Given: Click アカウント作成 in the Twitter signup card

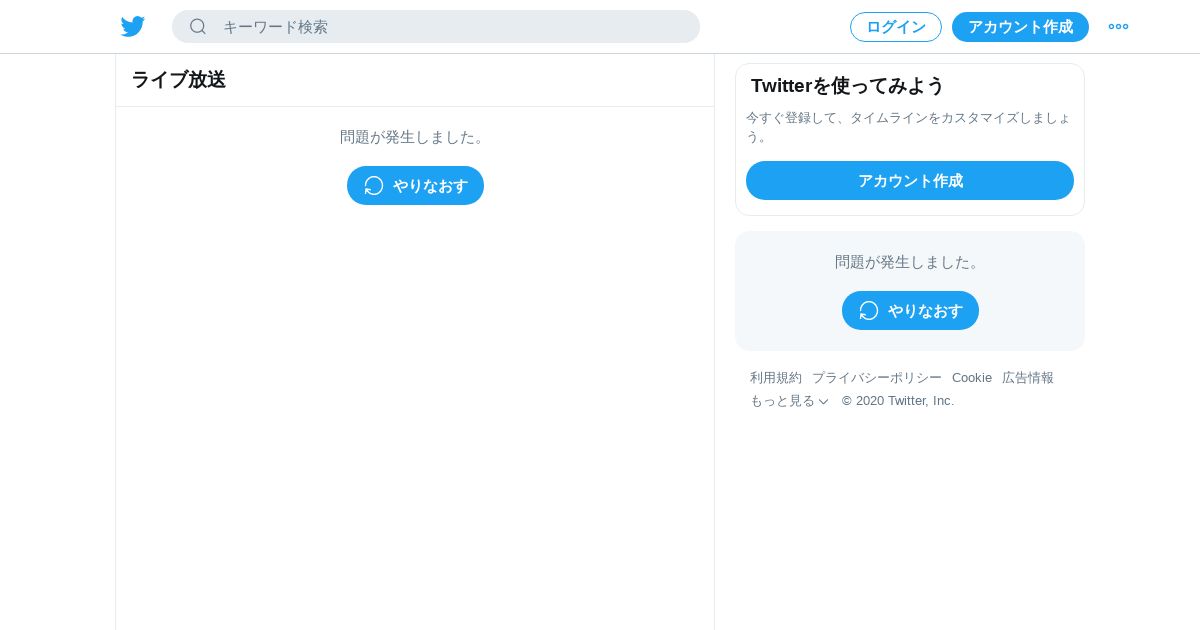Looking at the screenshot, I should 910,181.
